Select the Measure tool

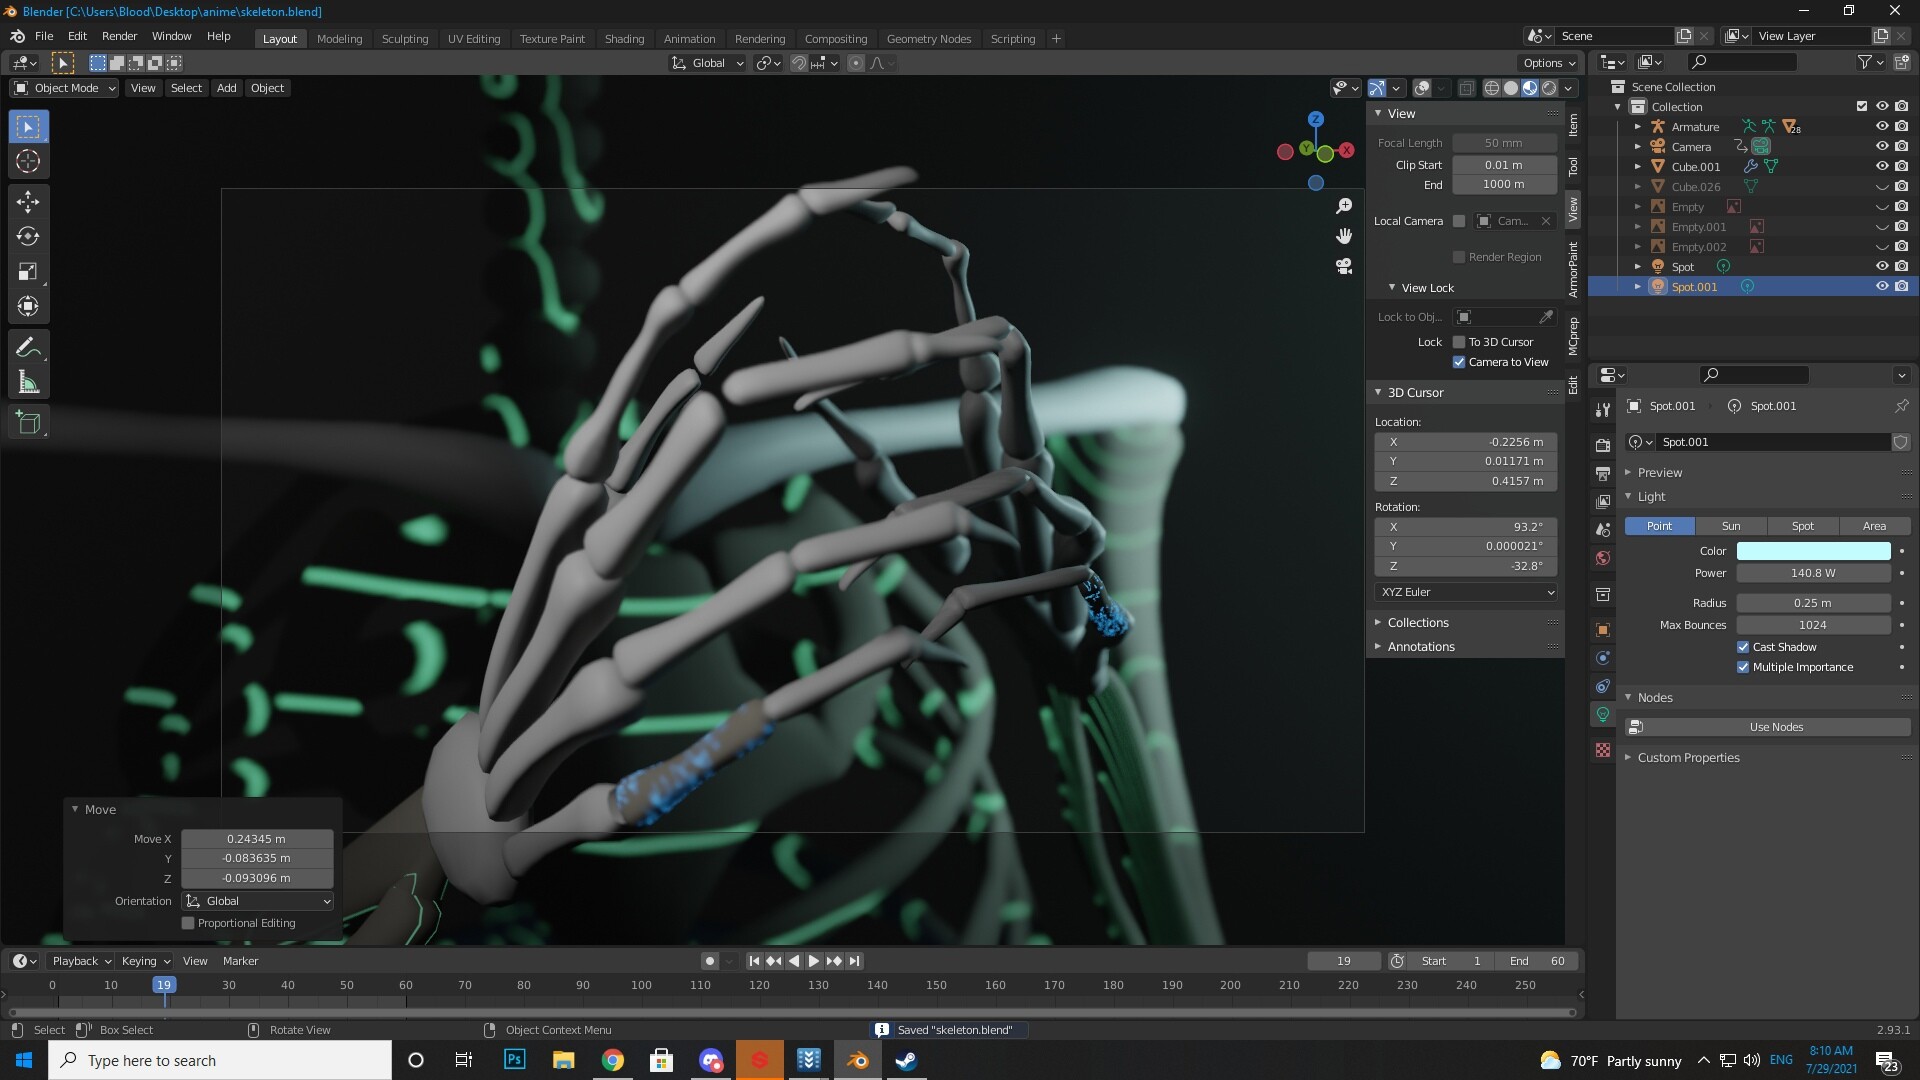[28, 383]
